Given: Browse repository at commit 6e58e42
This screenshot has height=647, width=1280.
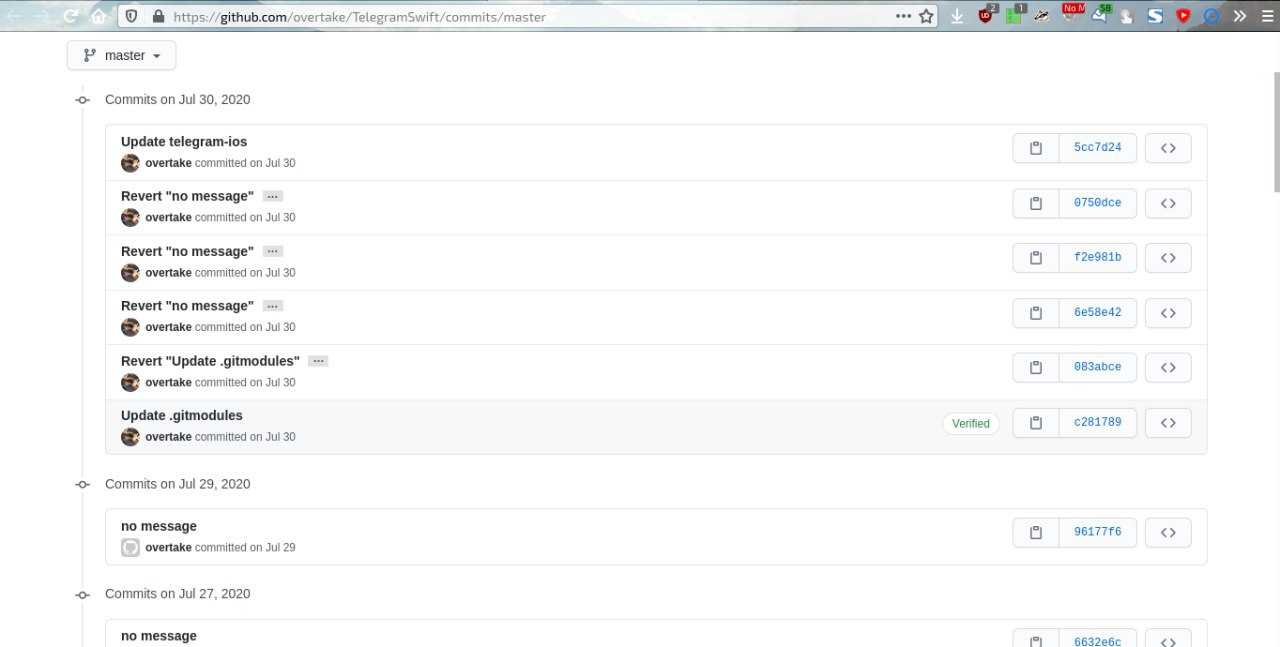Looking at the screenshot, I should [x=1168, y=313].
